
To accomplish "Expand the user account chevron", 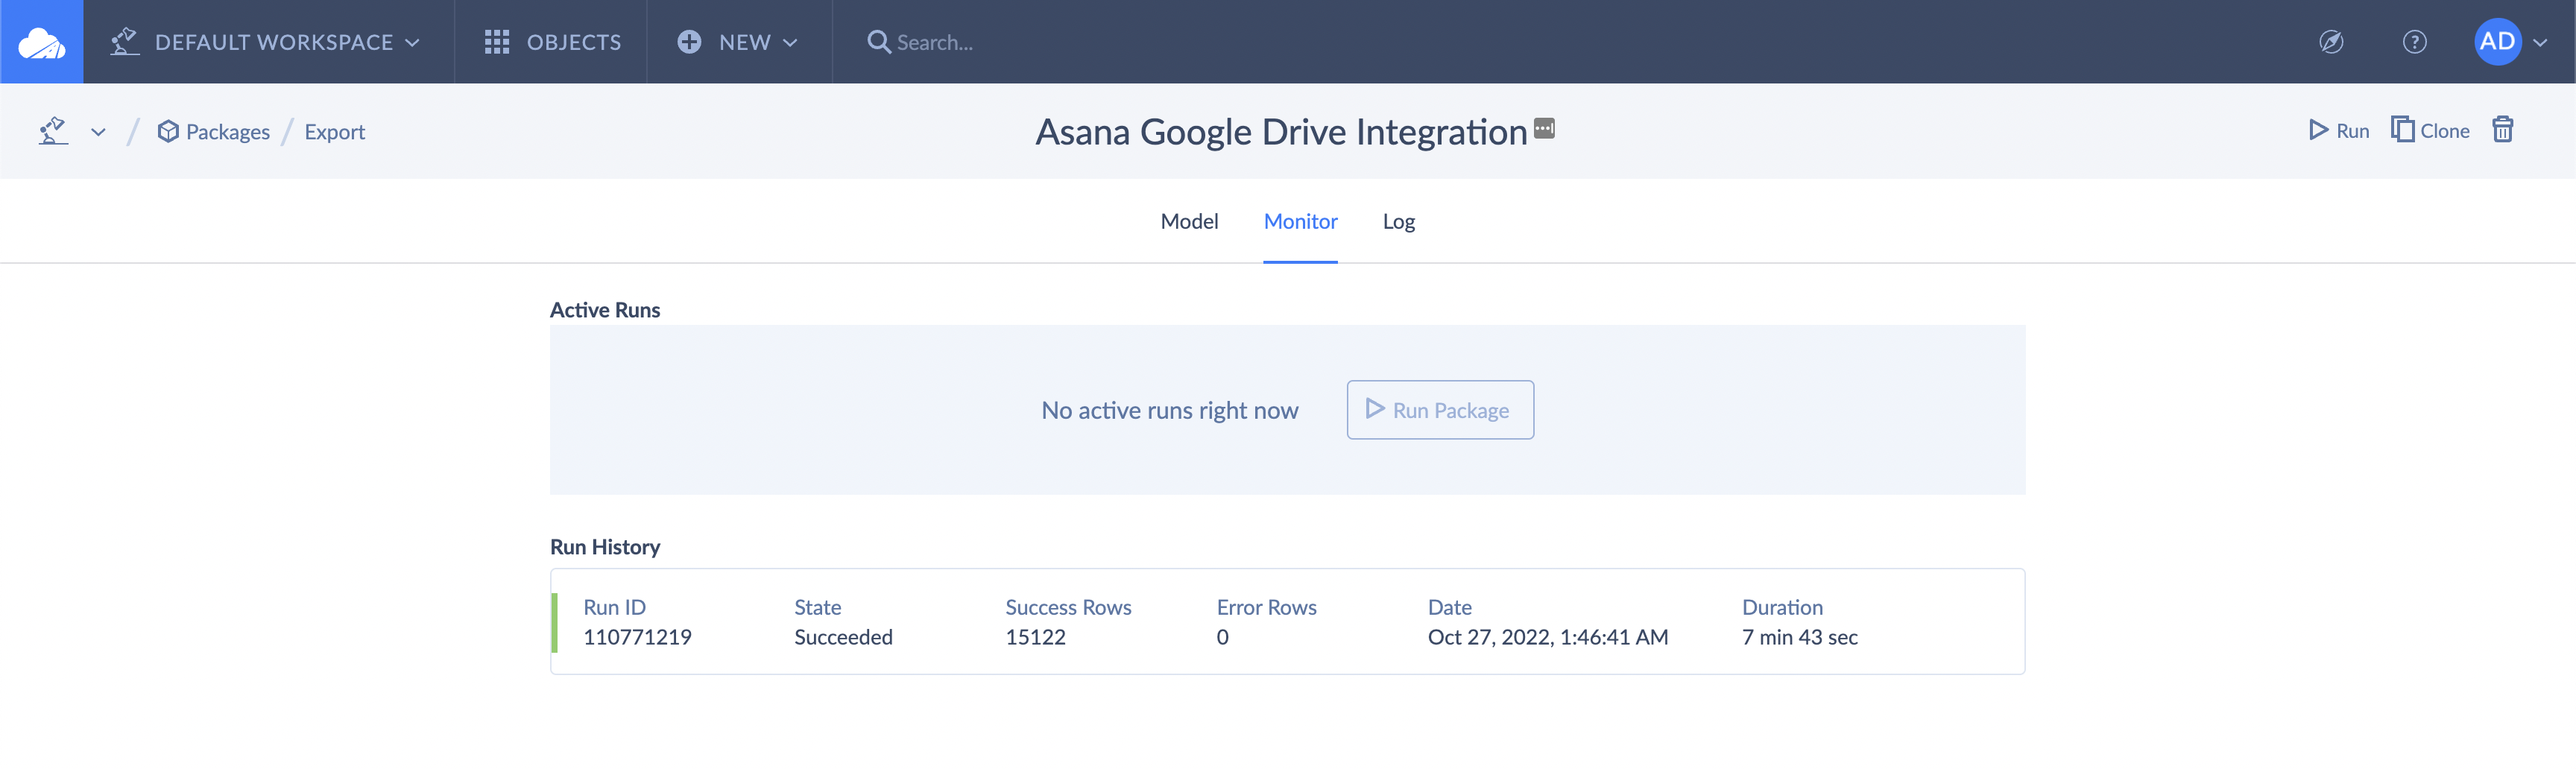I will pos(2541,43).
